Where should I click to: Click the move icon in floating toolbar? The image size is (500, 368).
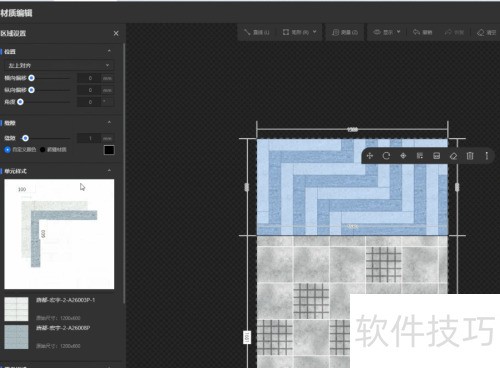click(x=370, y=156)
